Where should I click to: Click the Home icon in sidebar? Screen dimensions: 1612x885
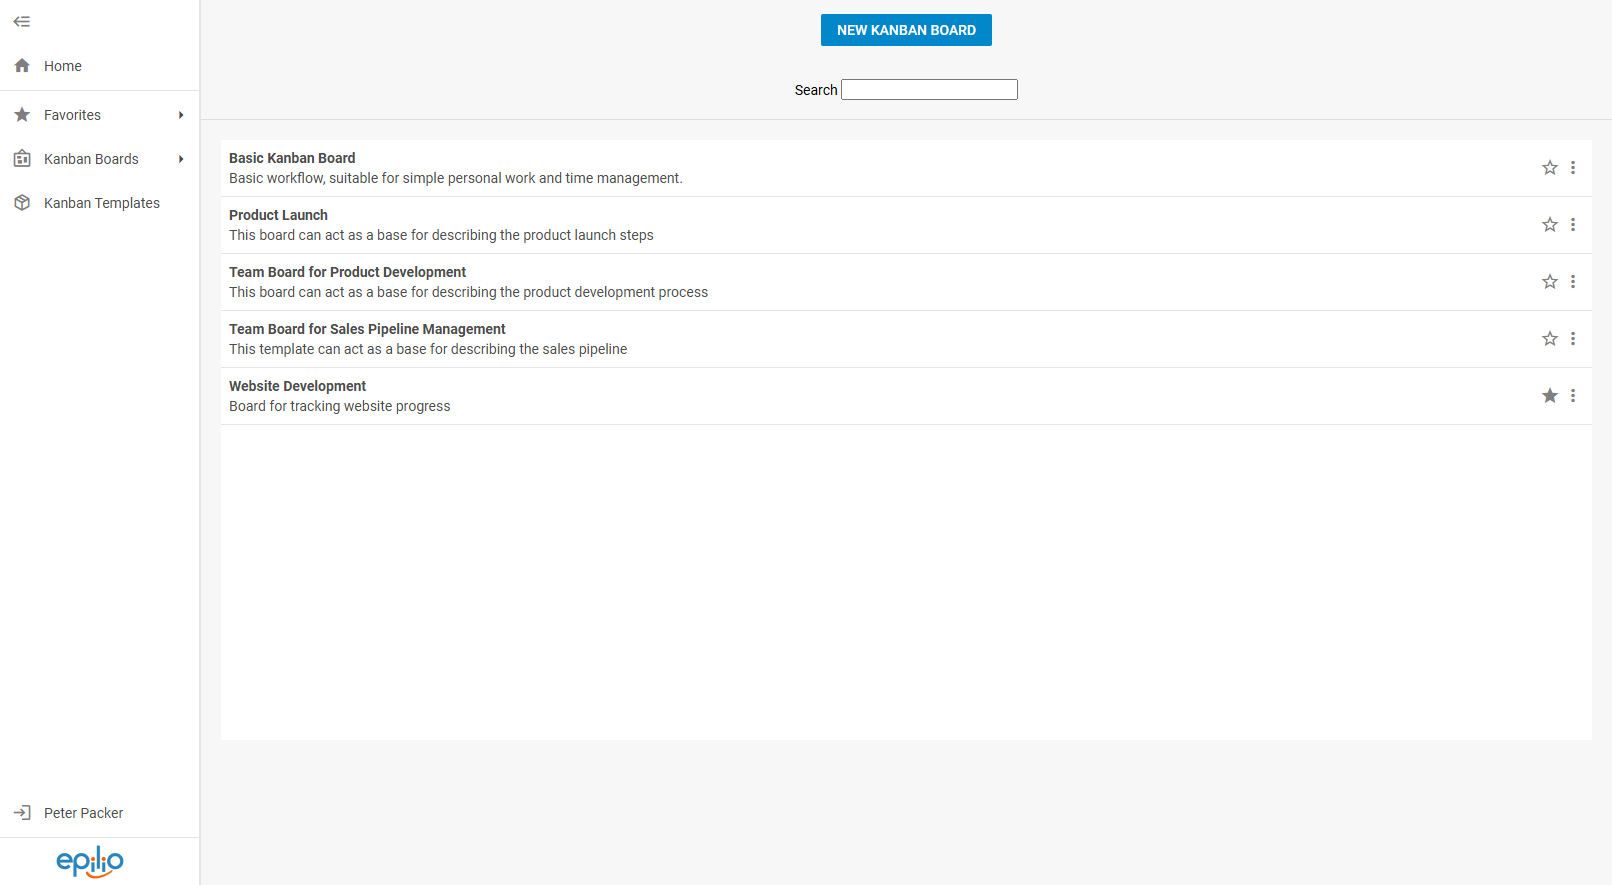[x=22, y=66]
